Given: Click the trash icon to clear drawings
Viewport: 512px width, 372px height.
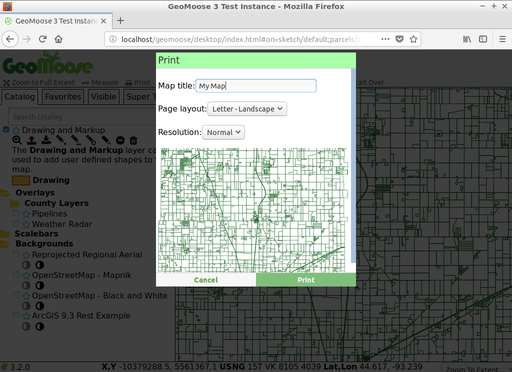Looking at the screenshot, I should point(133,140).
